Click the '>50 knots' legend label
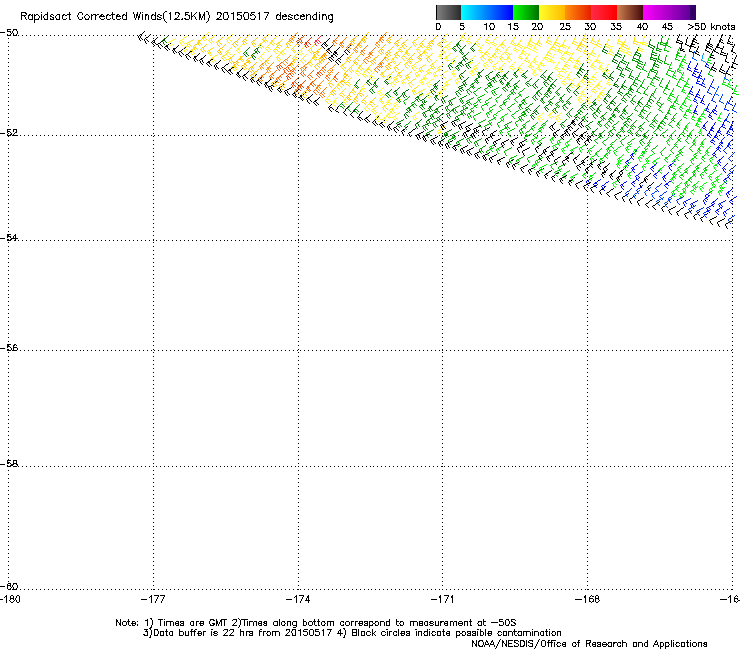740x650 pixels. coord(711,27)
